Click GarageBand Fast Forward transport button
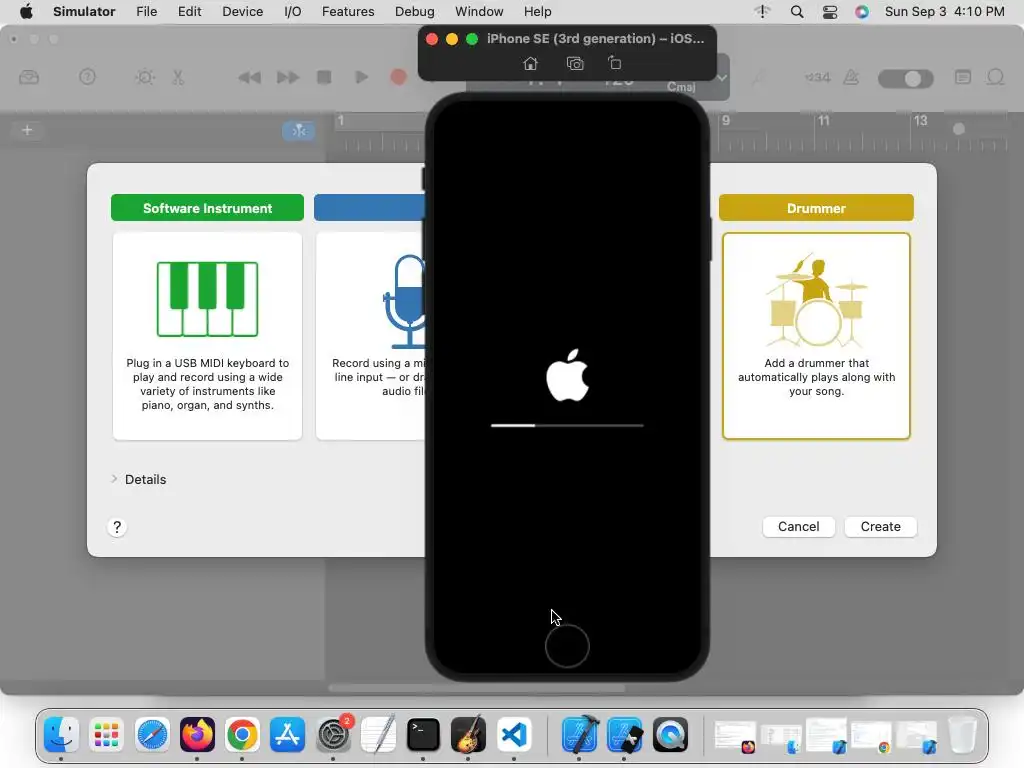This screenshot has height=768, width=1024. coord(287,78)
